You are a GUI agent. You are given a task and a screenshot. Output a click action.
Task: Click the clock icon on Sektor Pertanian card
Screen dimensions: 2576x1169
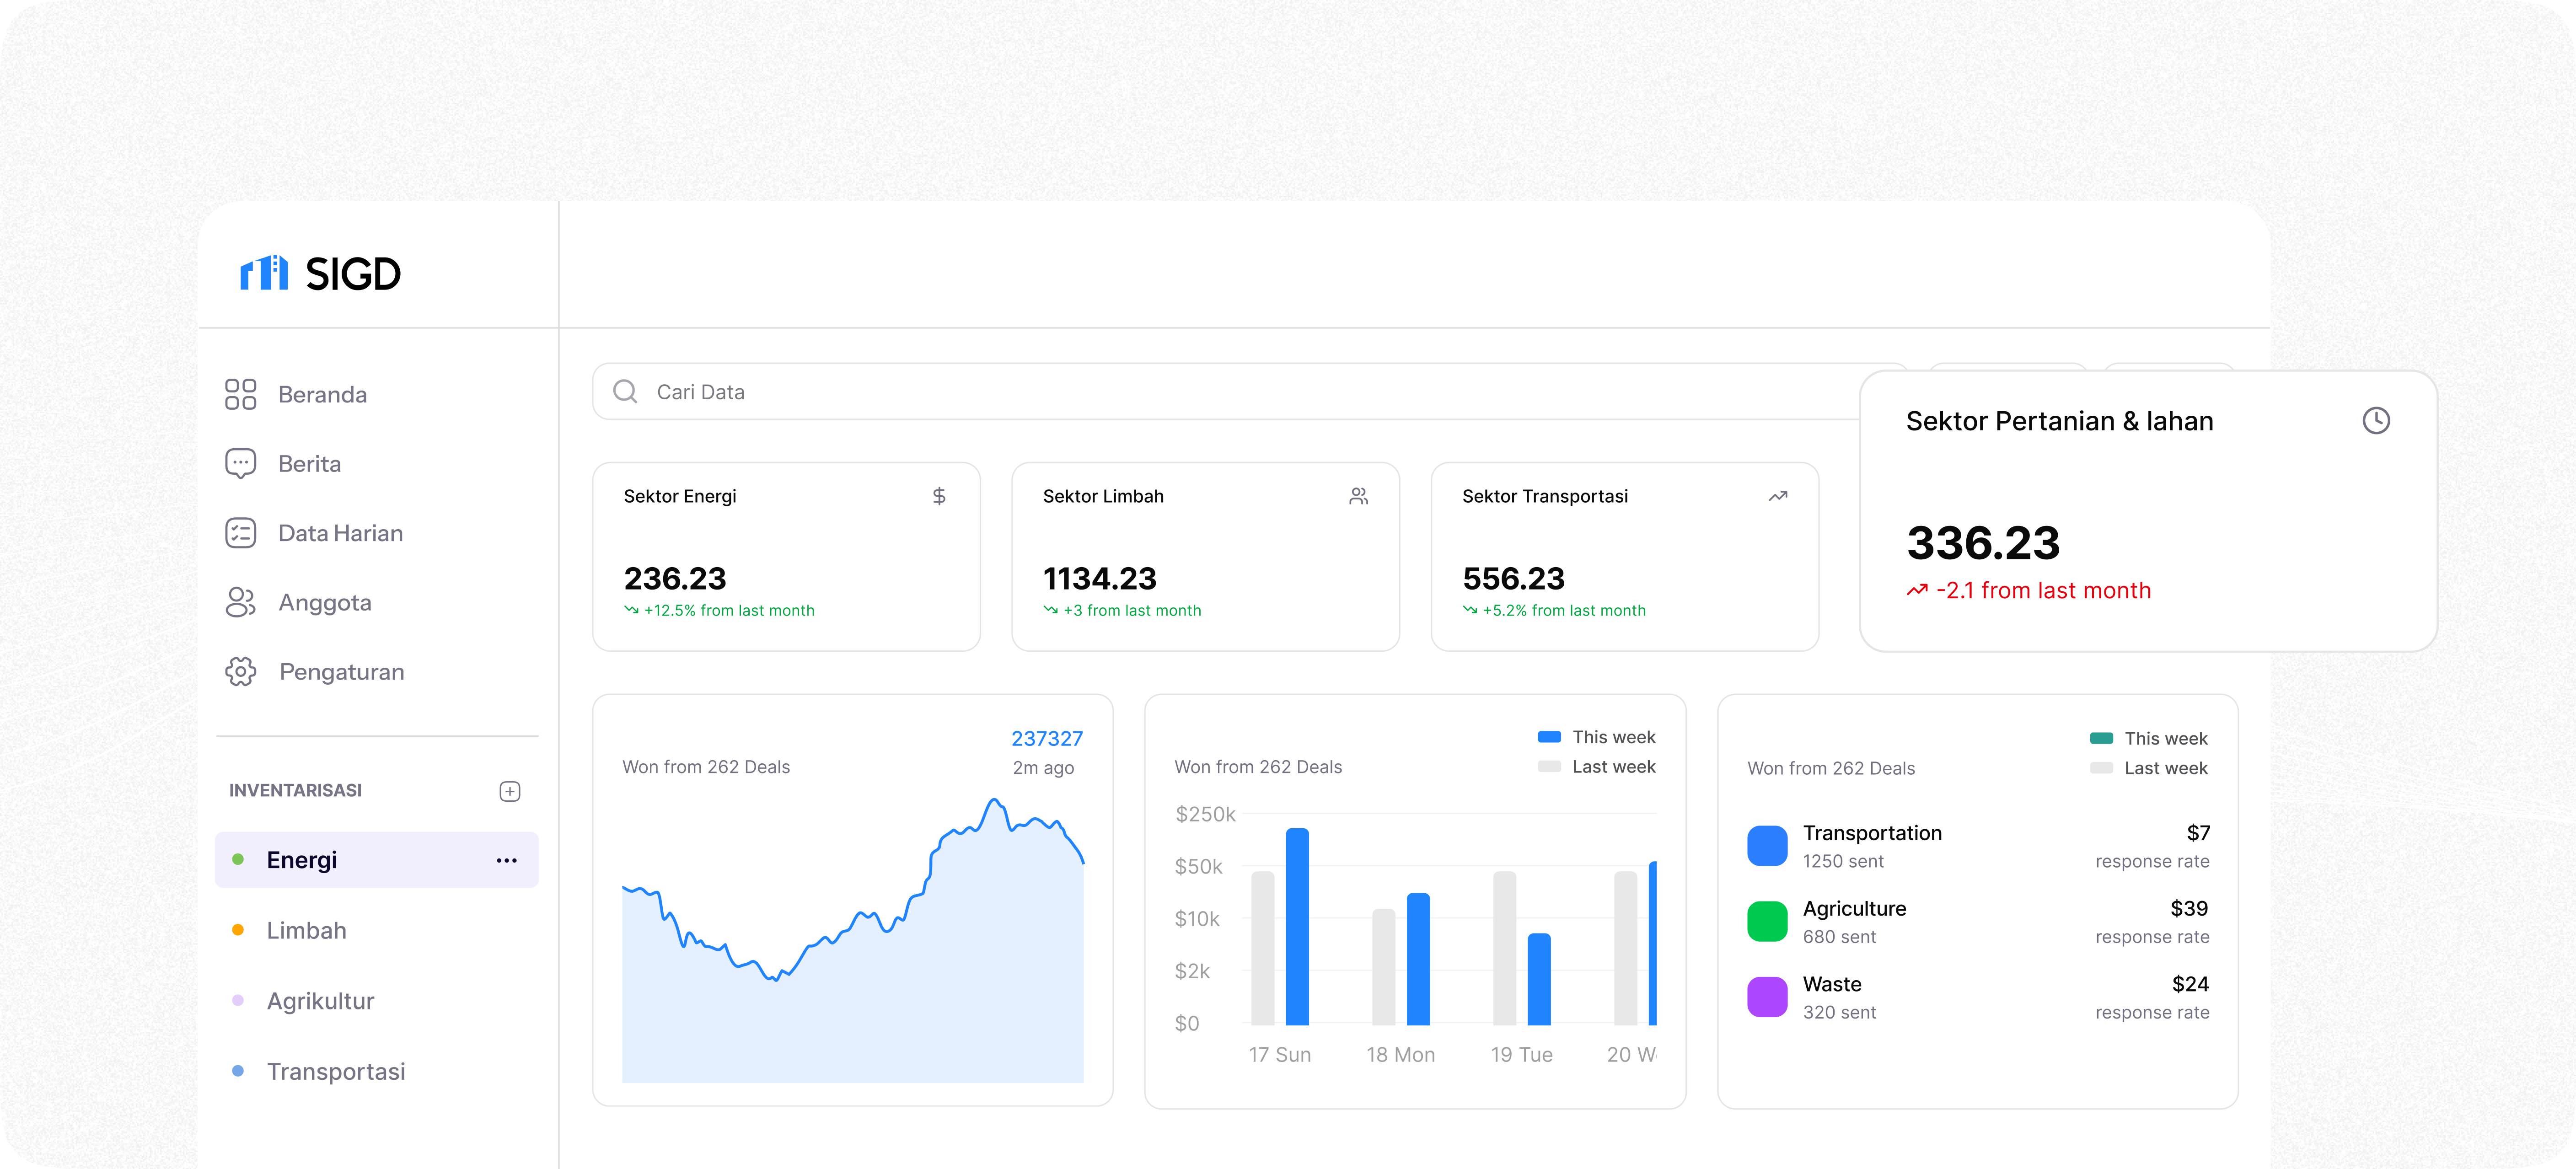(x=2376, y=421)
